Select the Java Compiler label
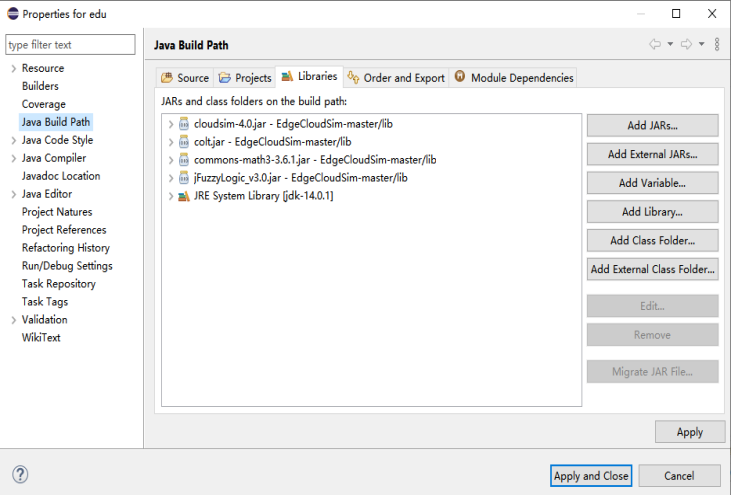 coord(54,158)
